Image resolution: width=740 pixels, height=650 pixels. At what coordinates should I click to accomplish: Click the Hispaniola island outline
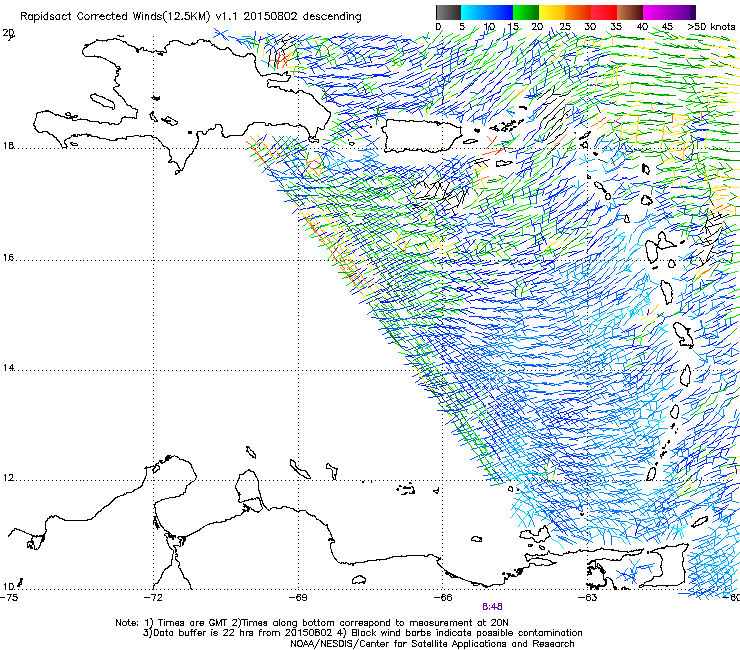click(181, 104)
